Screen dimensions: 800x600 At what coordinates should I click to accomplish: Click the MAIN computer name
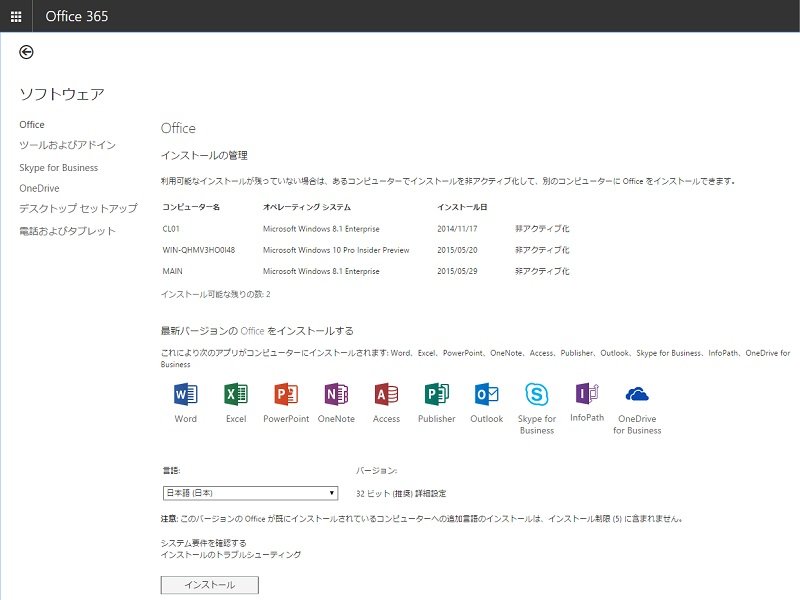[x=172, y=271]
